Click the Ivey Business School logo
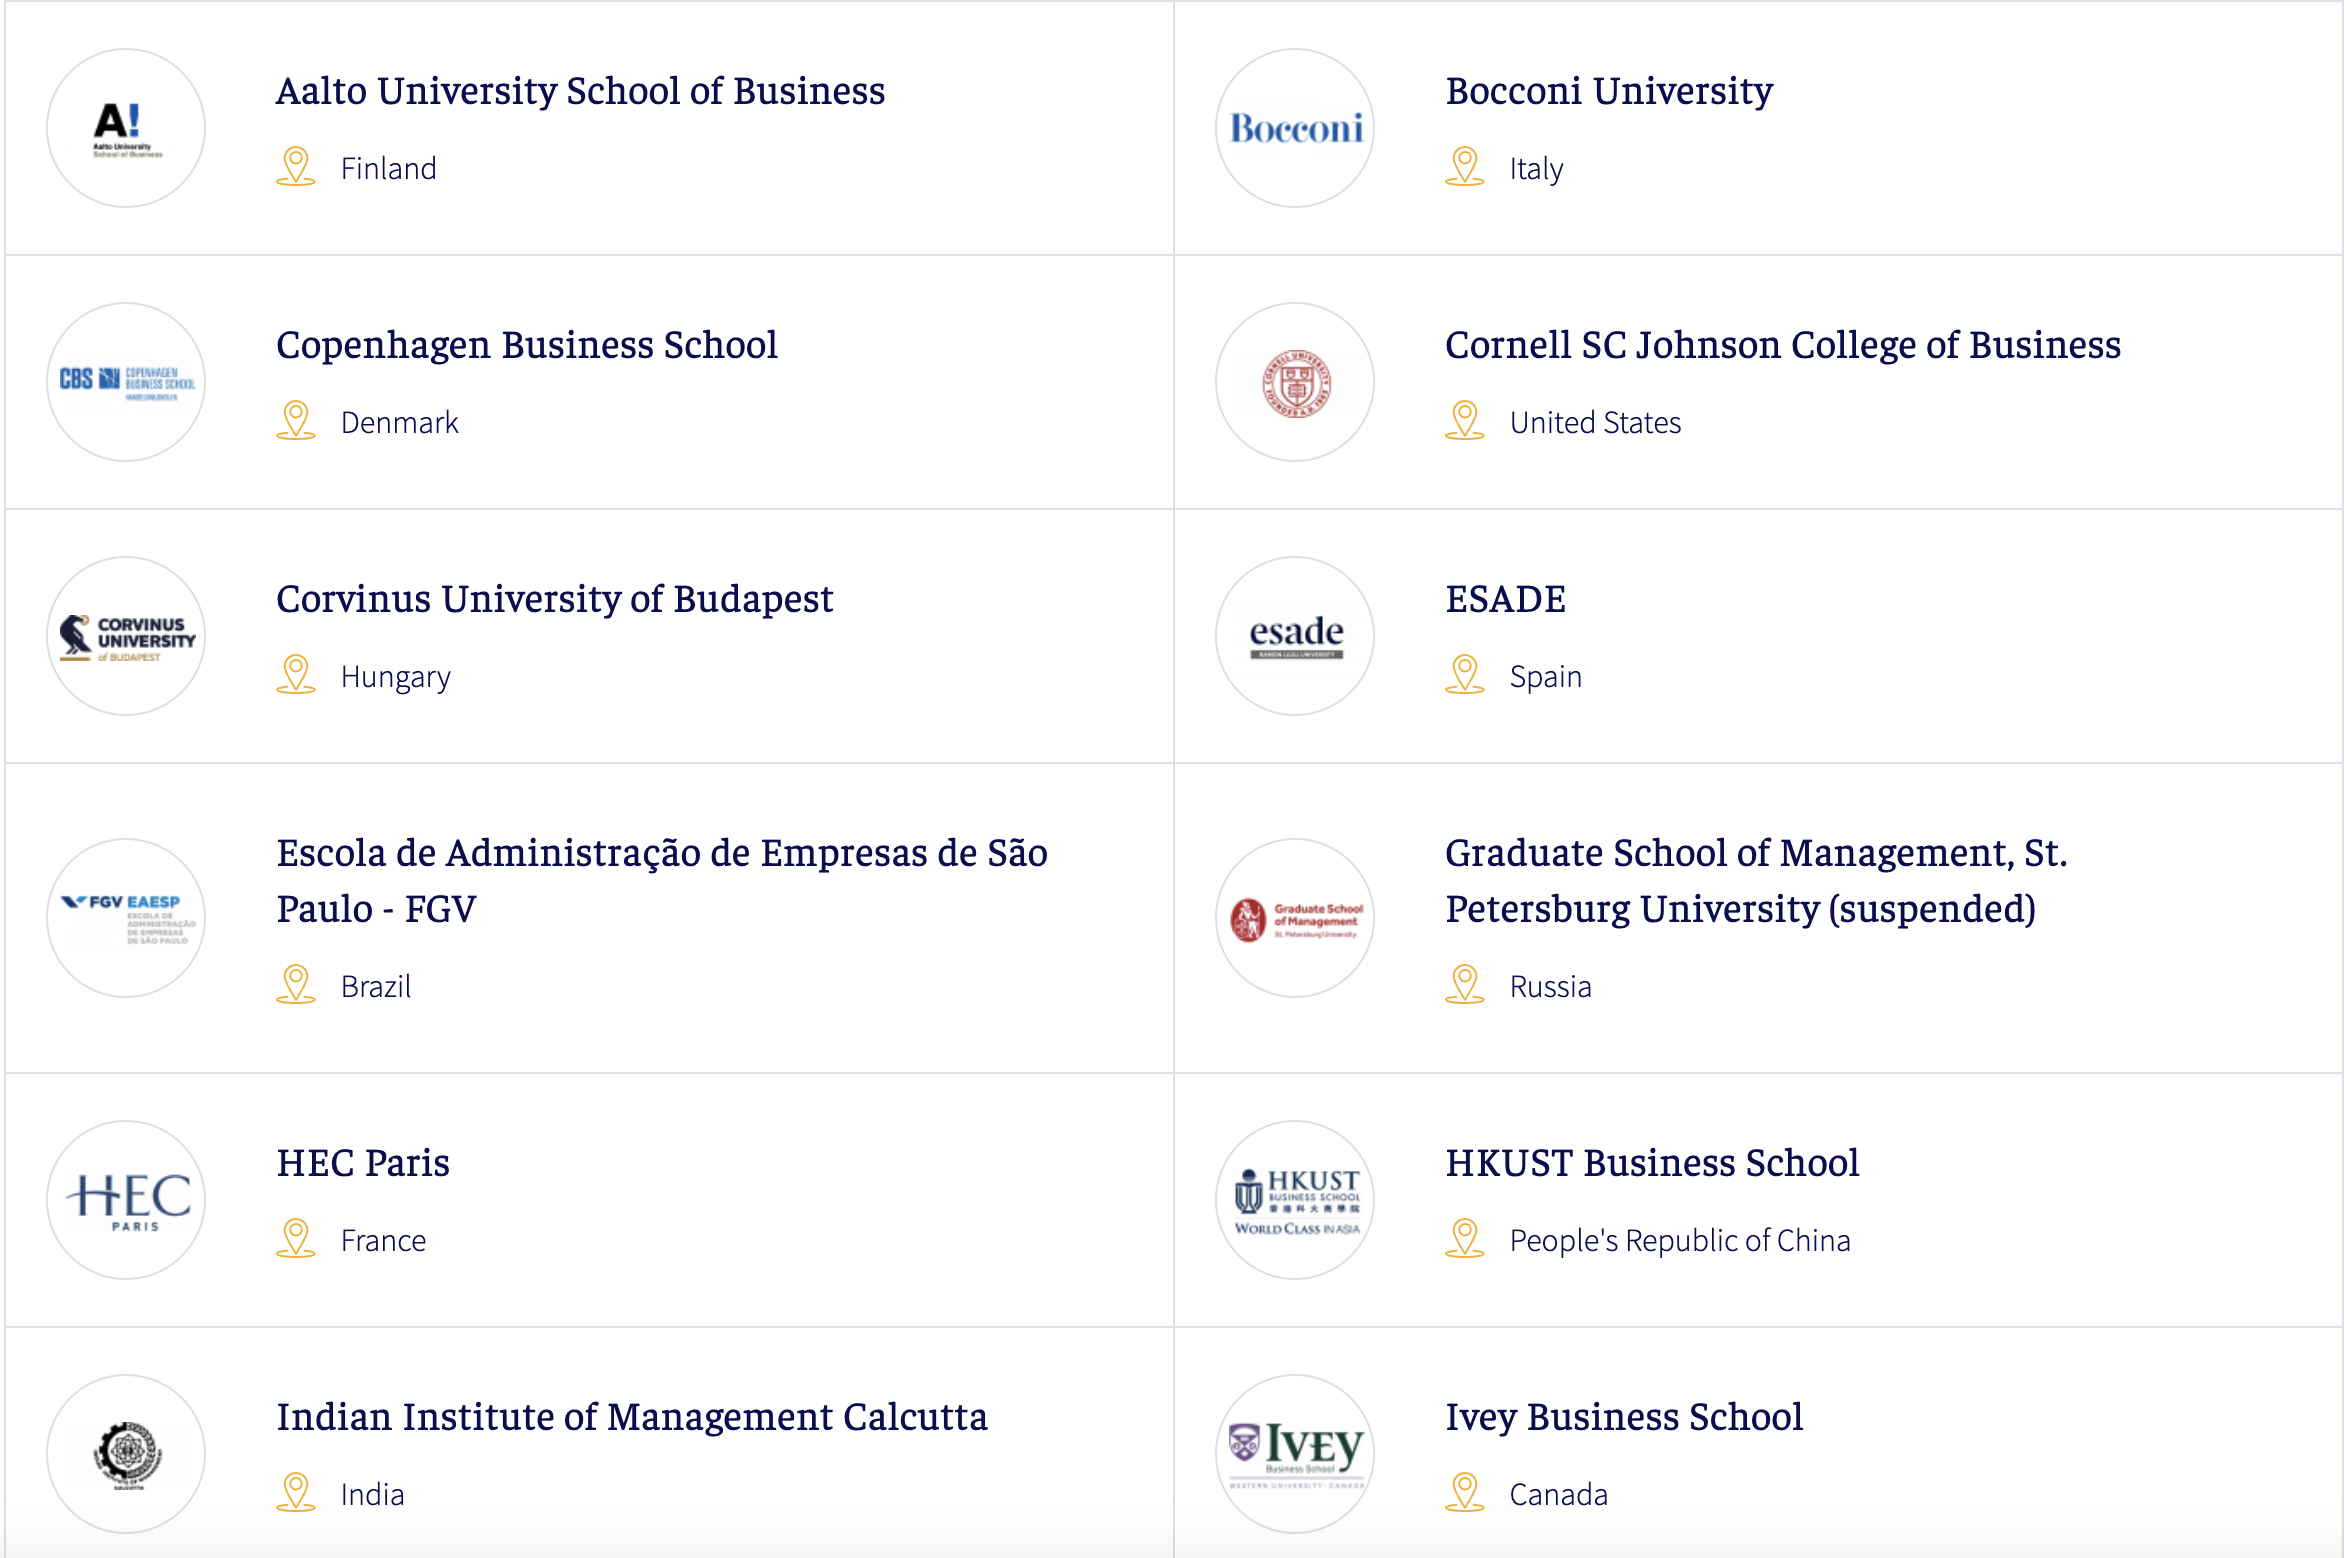The height and width of the screenshot is (1558, 2344). (x=1294, y=1453)
